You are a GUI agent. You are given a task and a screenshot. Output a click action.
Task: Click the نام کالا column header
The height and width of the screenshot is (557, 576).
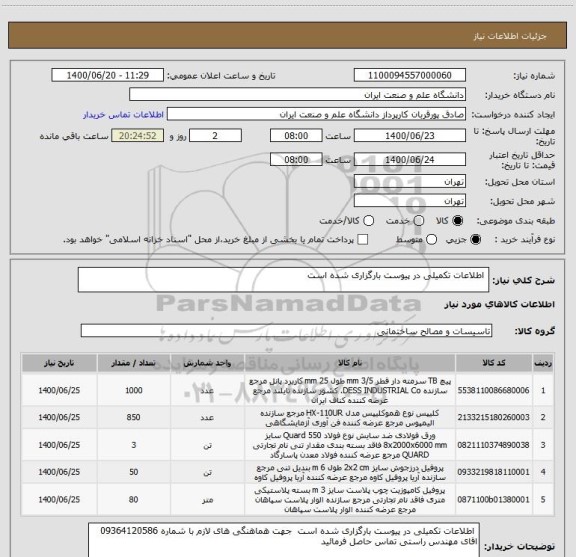tap(350, 363)
